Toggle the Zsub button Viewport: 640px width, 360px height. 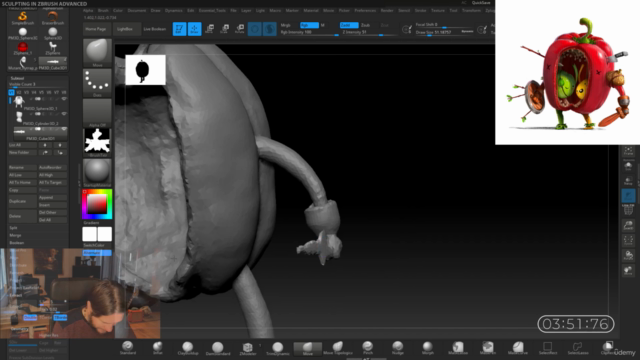click(365, 25)
